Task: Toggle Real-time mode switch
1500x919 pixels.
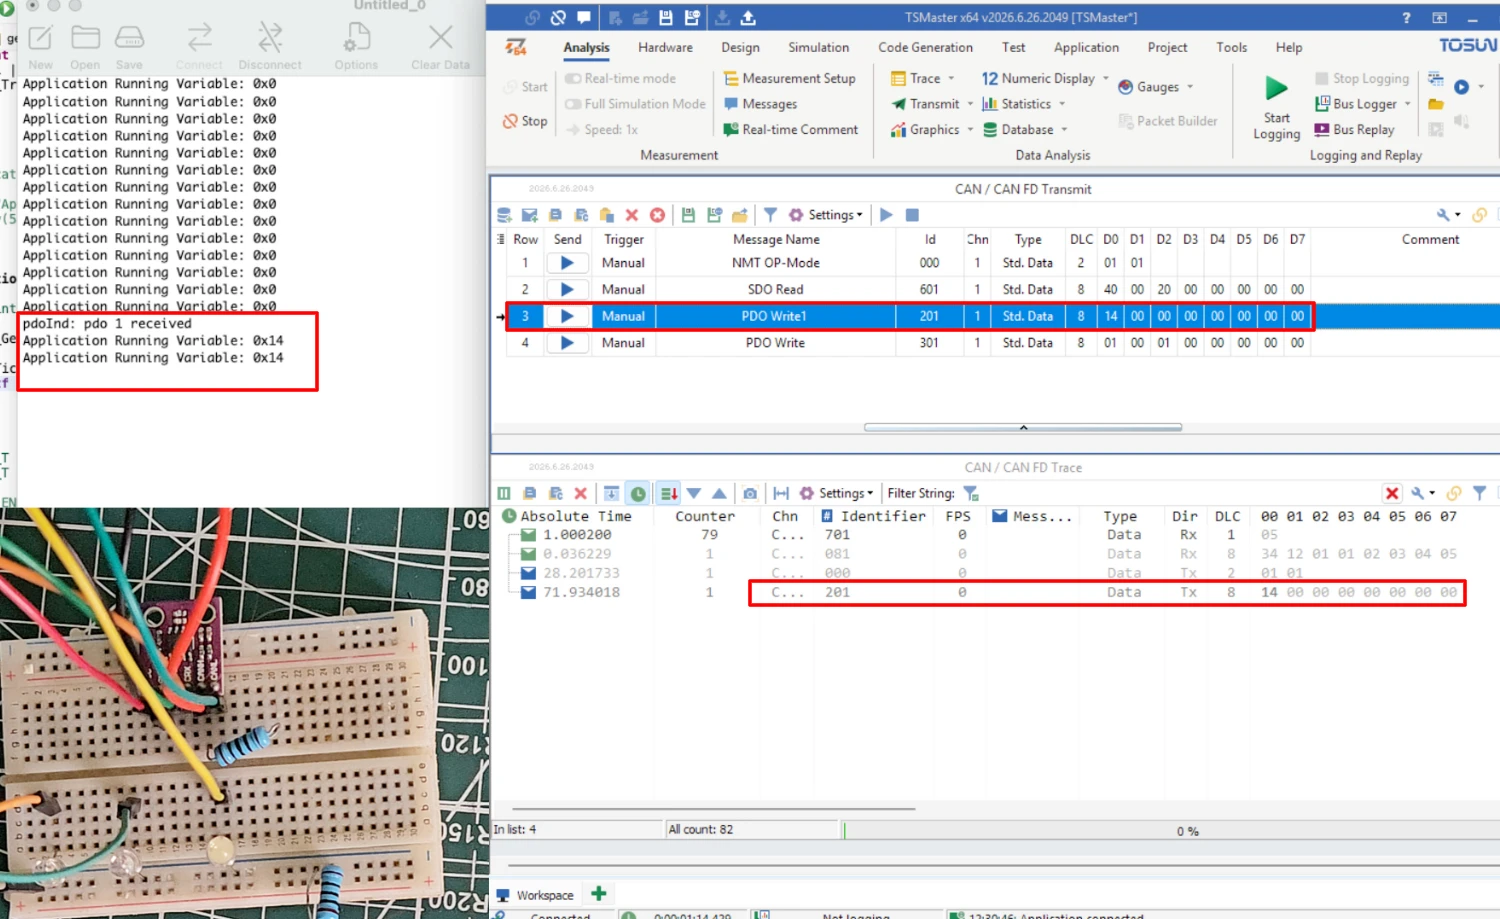Action: [573, 78]
